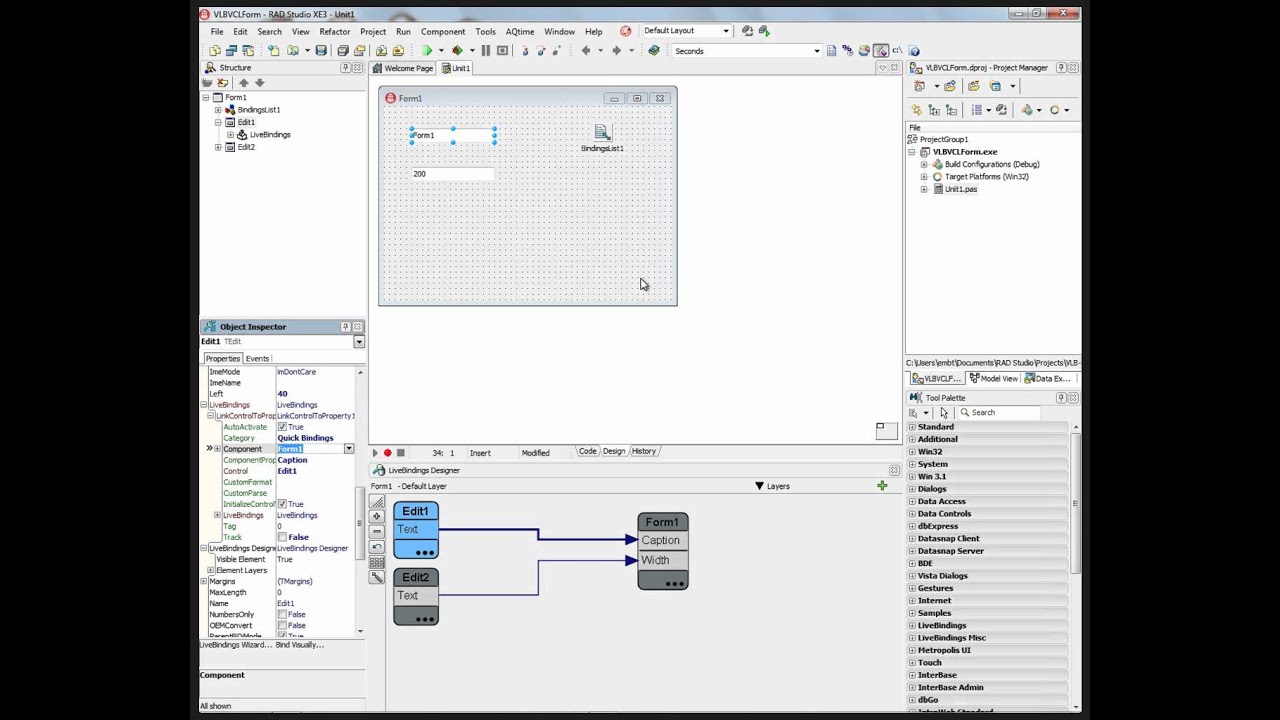Screen dimensions: 1280x720
Task: Click the three dots on Form1 node
Action: (675, 583)
